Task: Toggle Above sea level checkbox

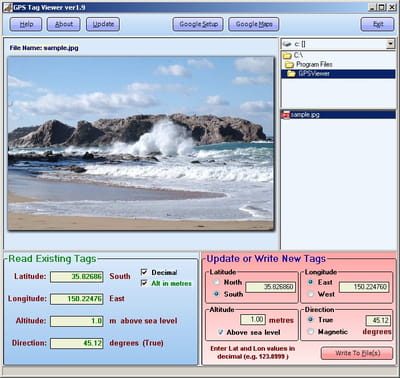Action: 220,332
